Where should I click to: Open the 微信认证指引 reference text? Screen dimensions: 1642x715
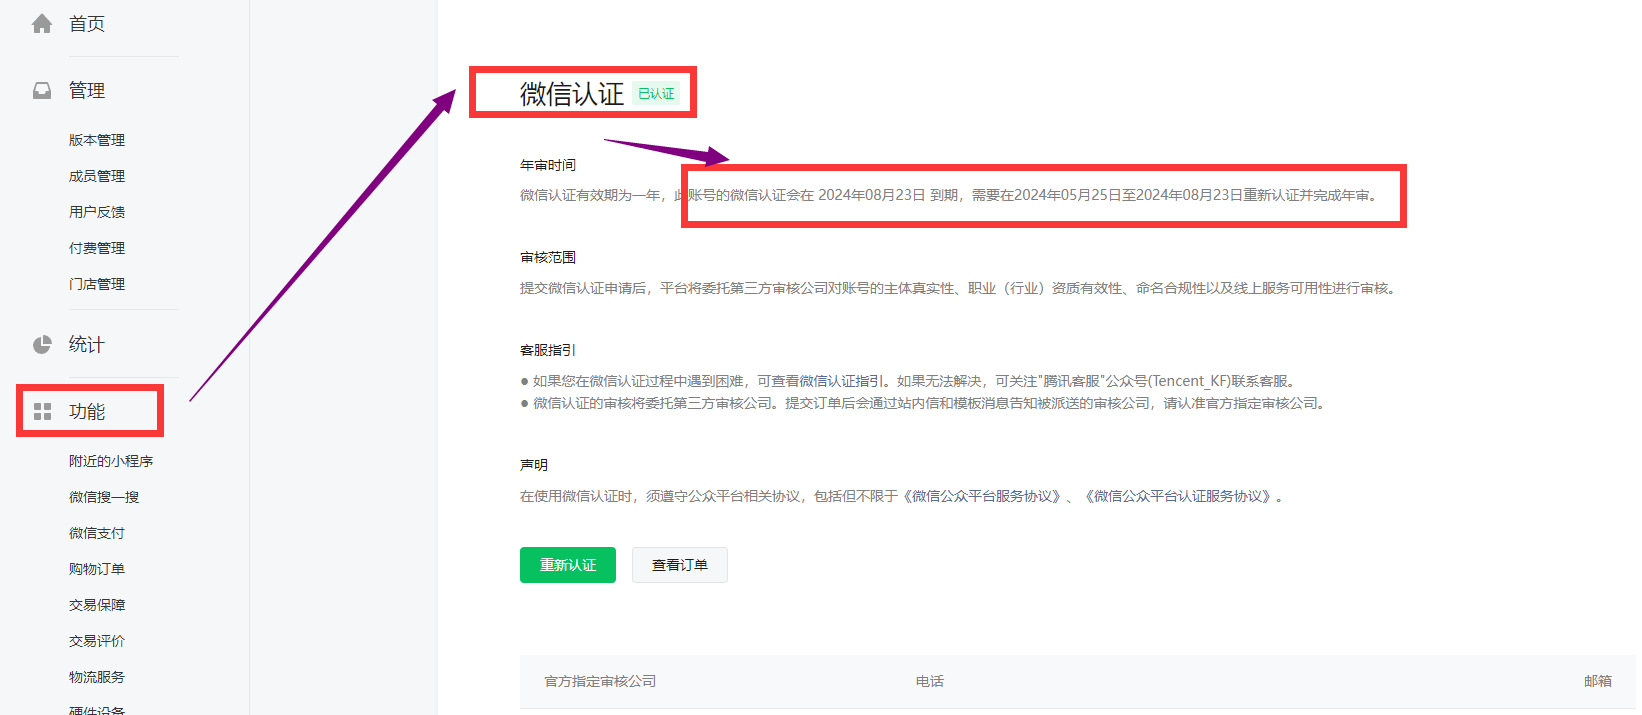tap(842, 381)
